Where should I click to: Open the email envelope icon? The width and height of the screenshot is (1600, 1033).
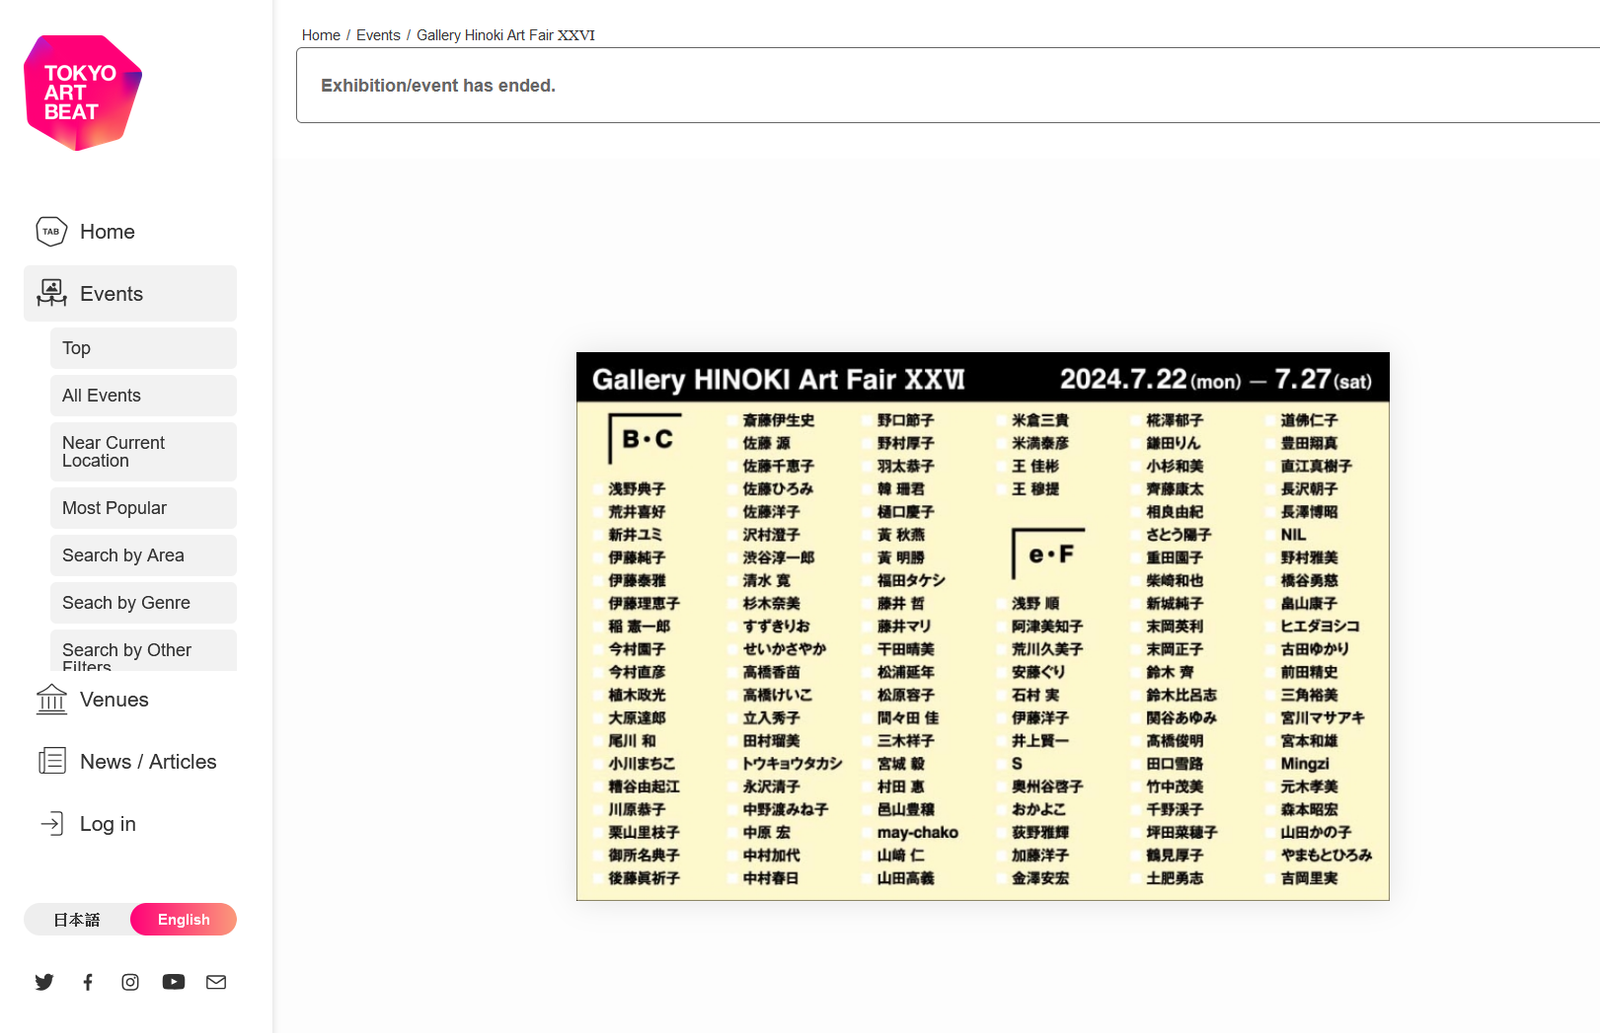[x=216, y=982]
